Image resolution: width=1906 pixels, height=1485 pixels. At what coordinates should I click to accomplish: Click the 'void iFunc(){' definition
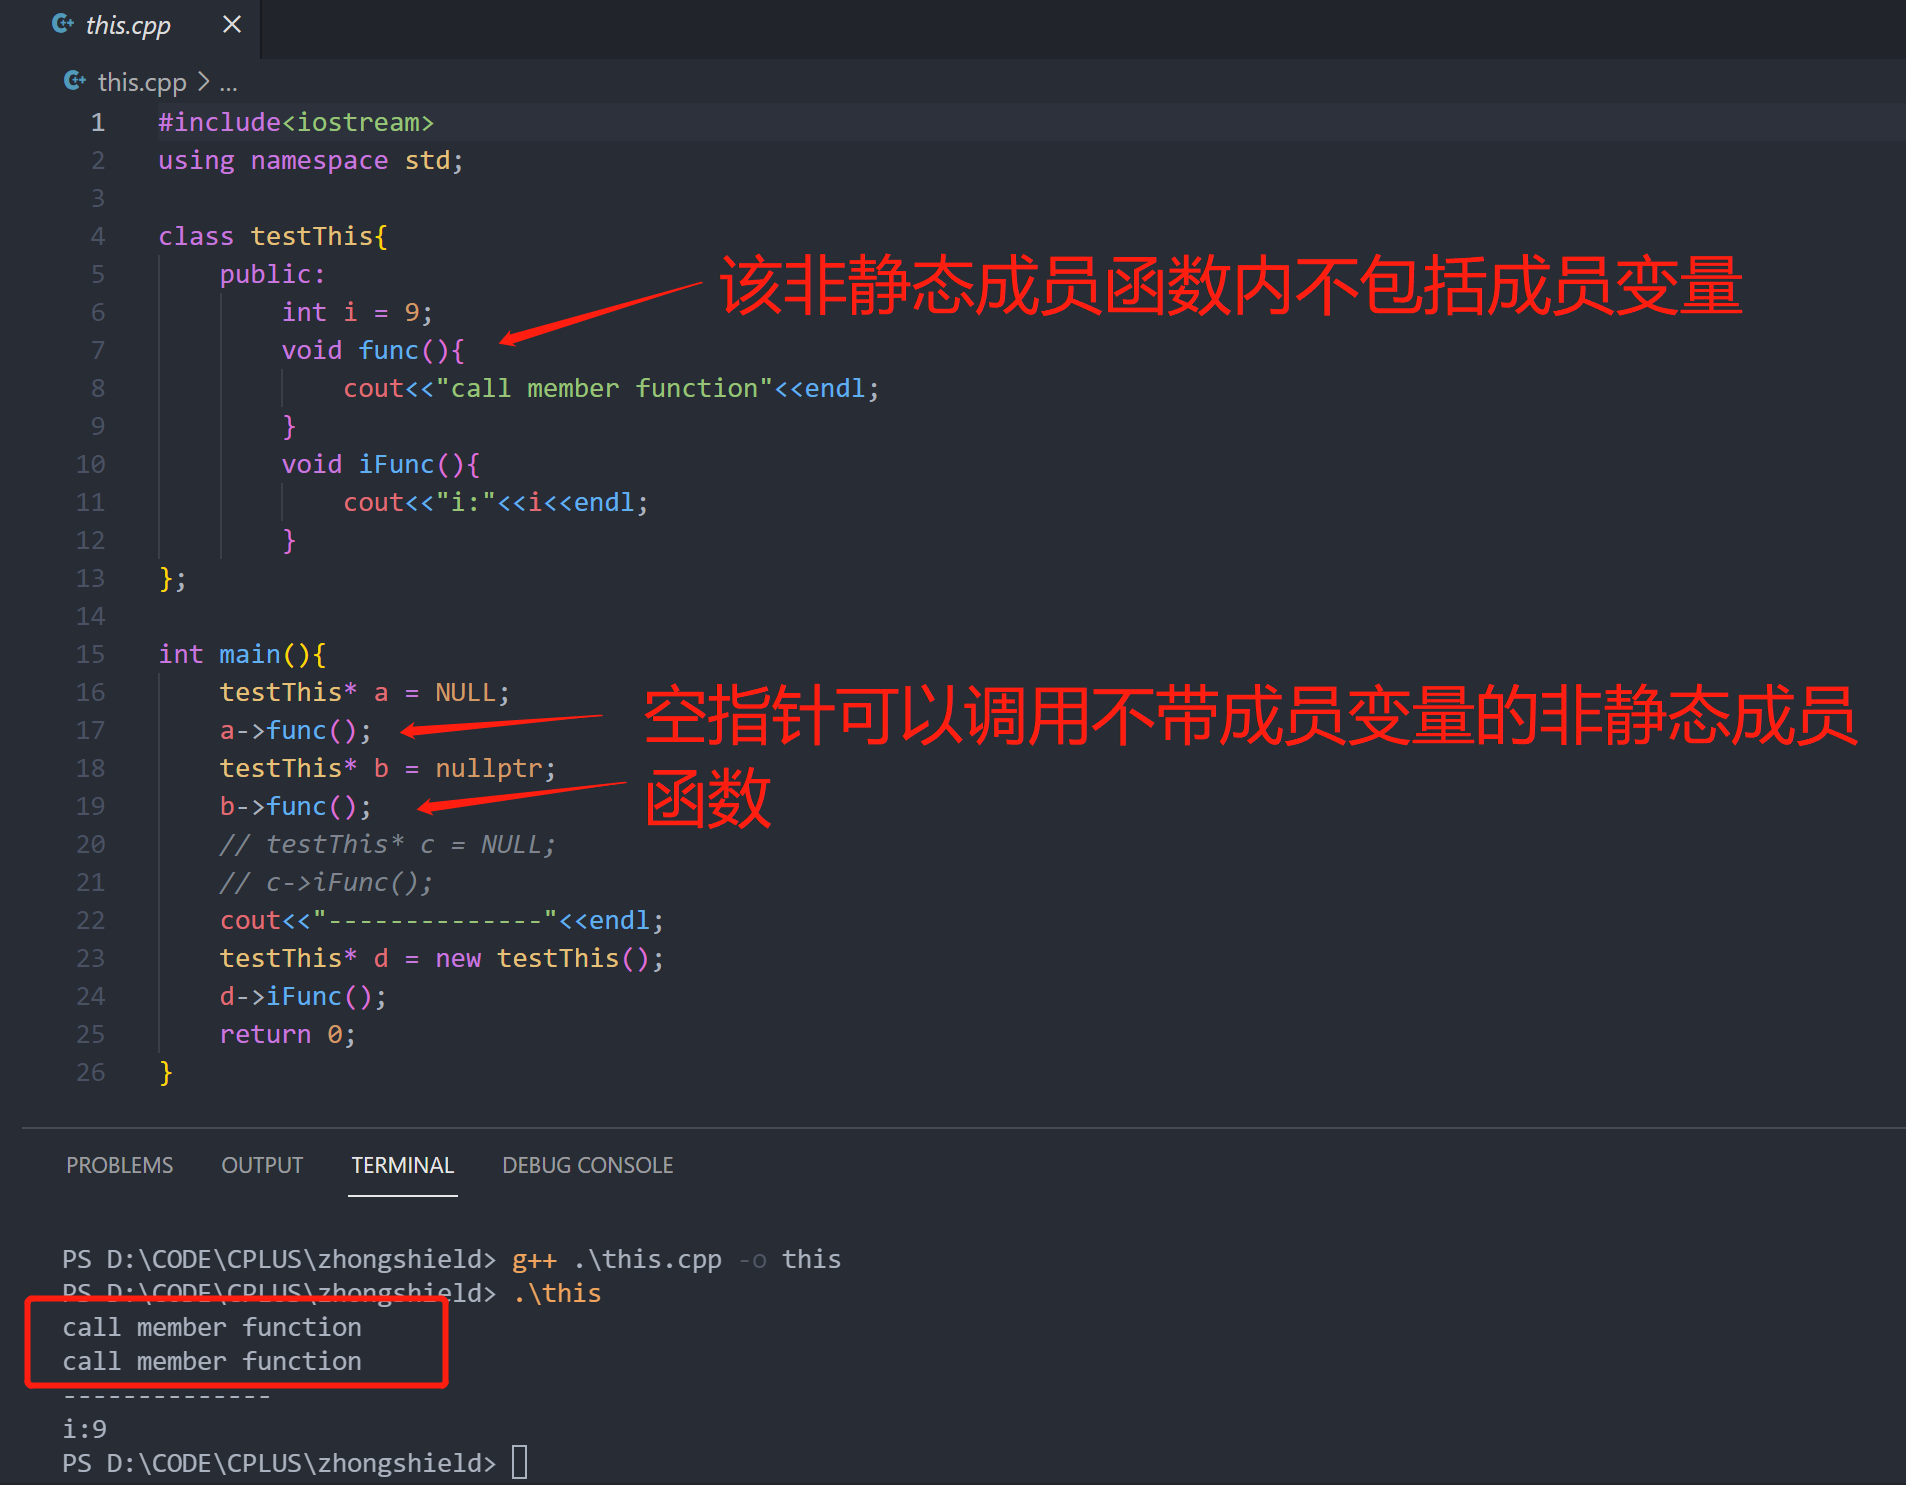381,464
